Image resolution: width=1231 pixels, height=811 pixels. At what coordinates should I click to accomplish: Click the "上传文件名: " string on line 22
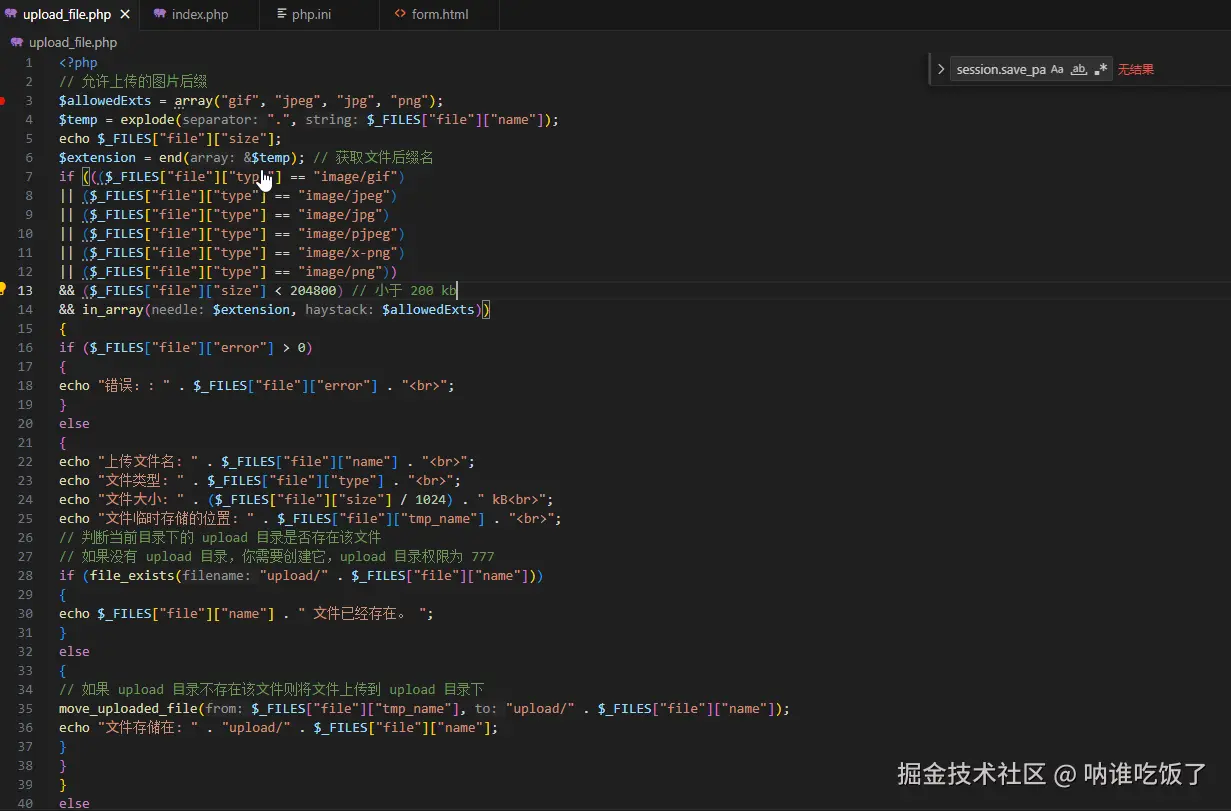coord(148,461)
